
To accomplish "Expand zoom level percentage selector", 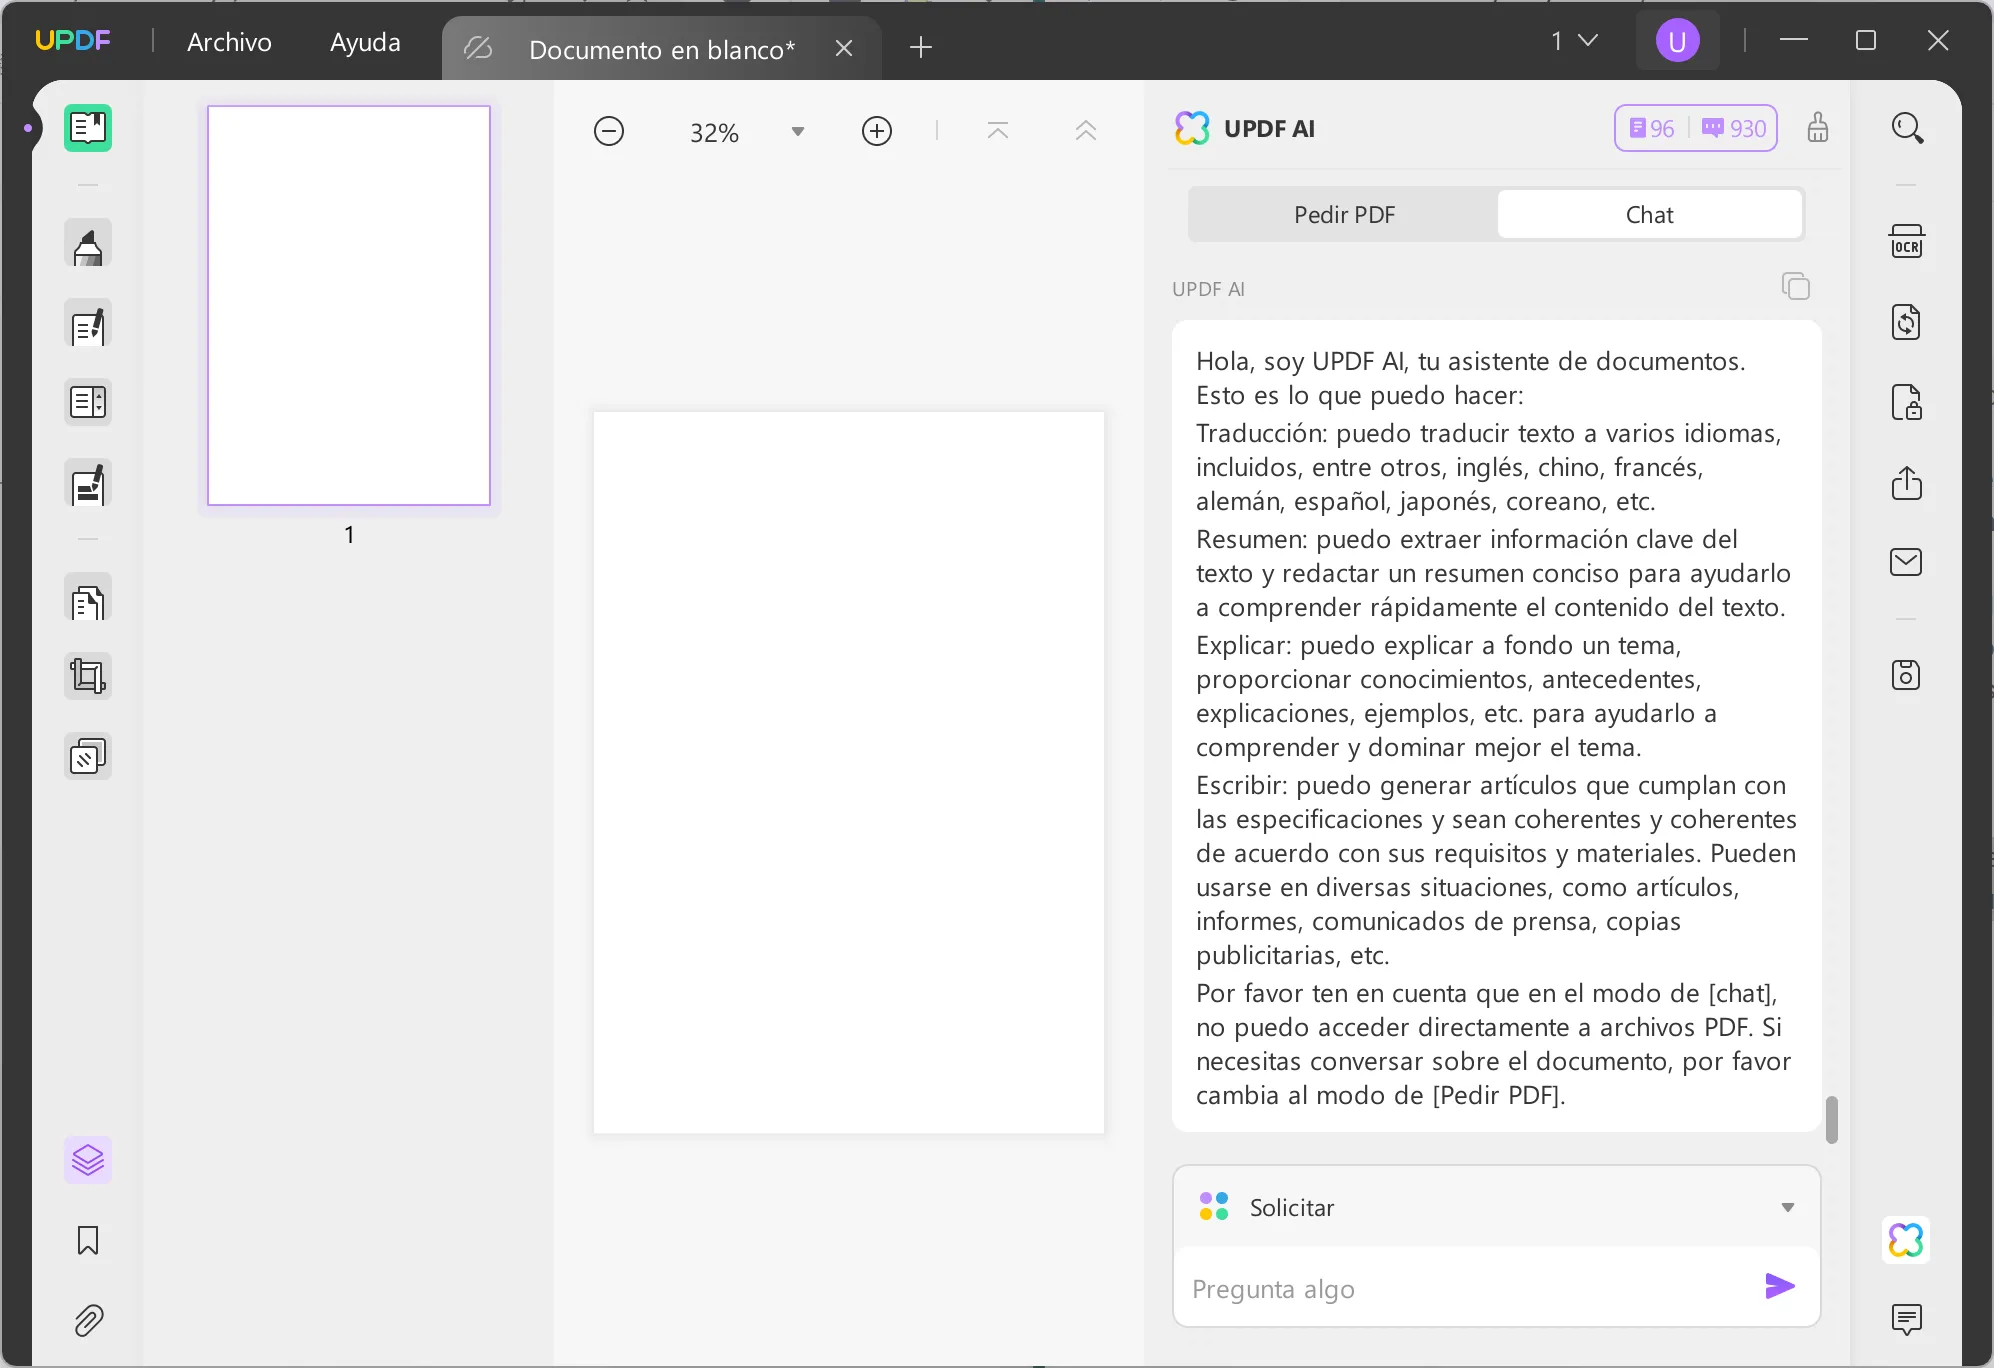I will click(x=799, y=132).
